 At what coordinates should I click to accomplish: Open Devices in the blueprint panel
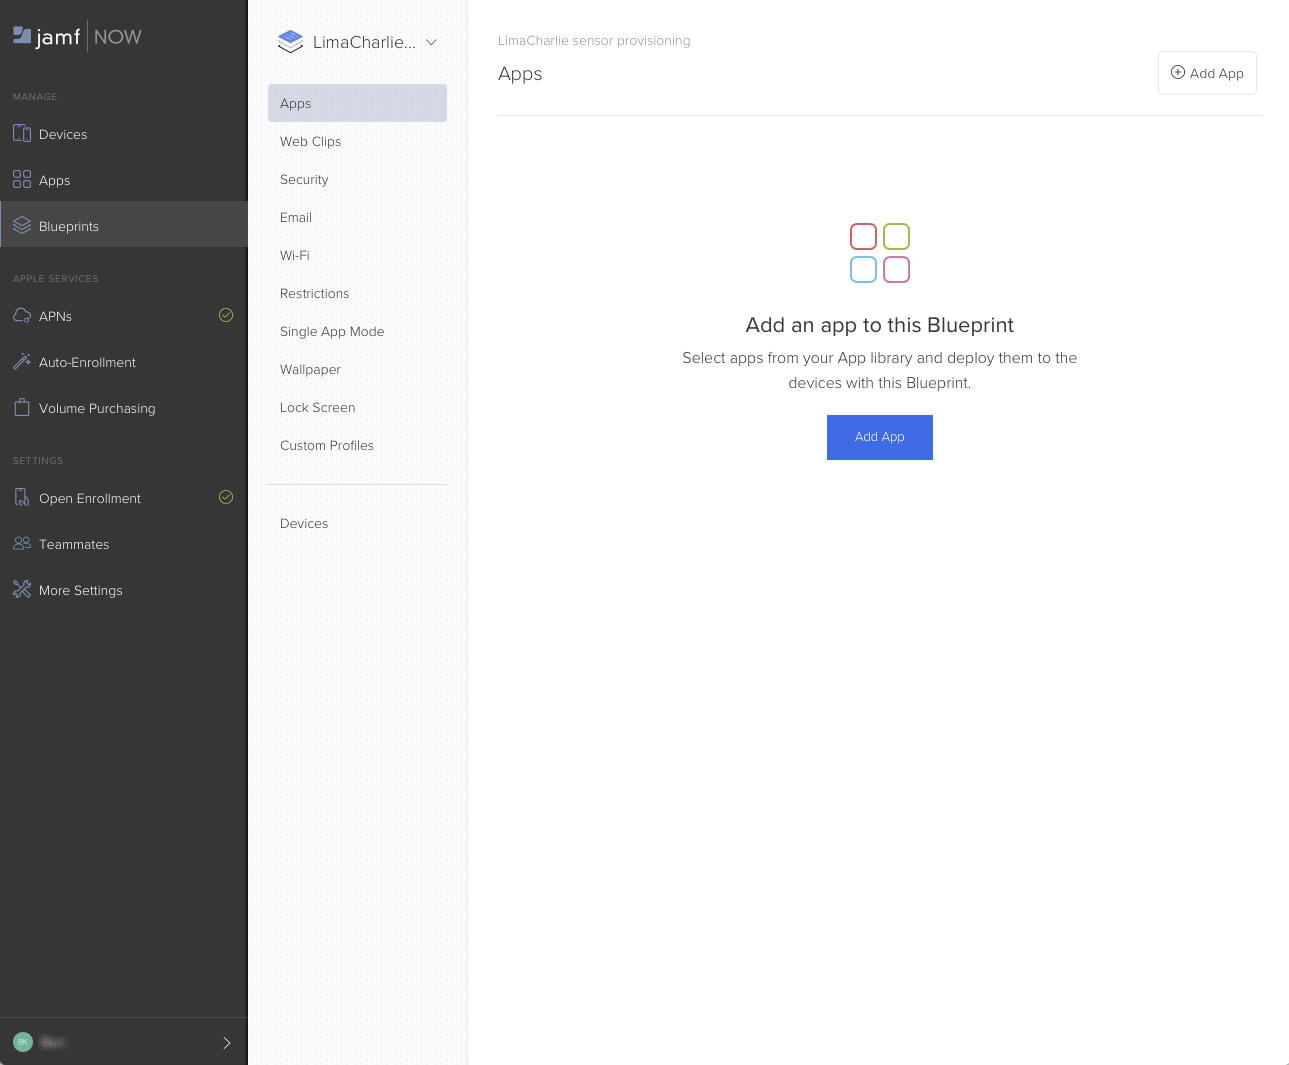tap(304, 524)
